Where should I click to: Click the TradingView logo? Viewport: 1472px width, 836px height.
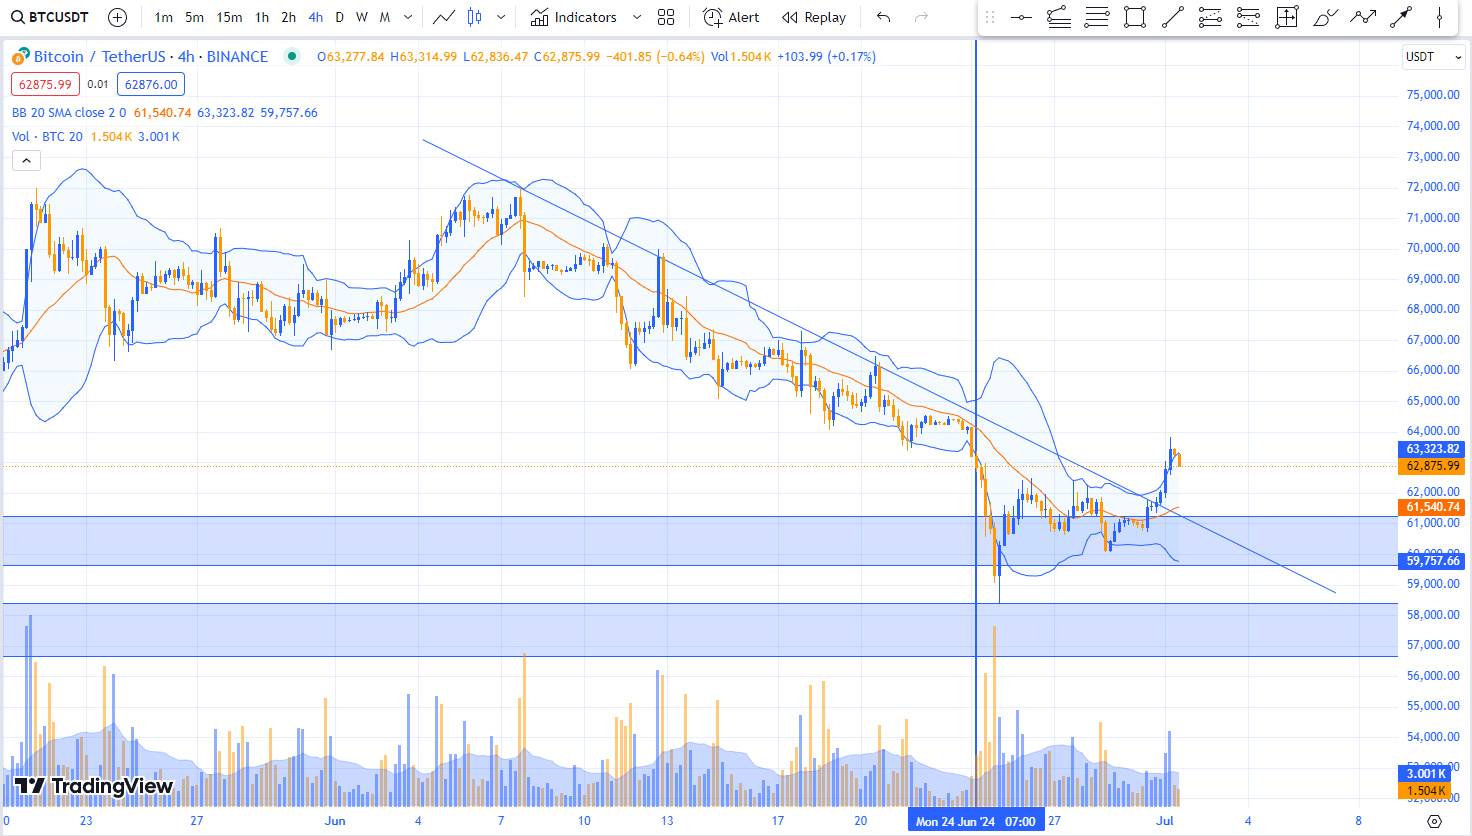tap(94, 787)
